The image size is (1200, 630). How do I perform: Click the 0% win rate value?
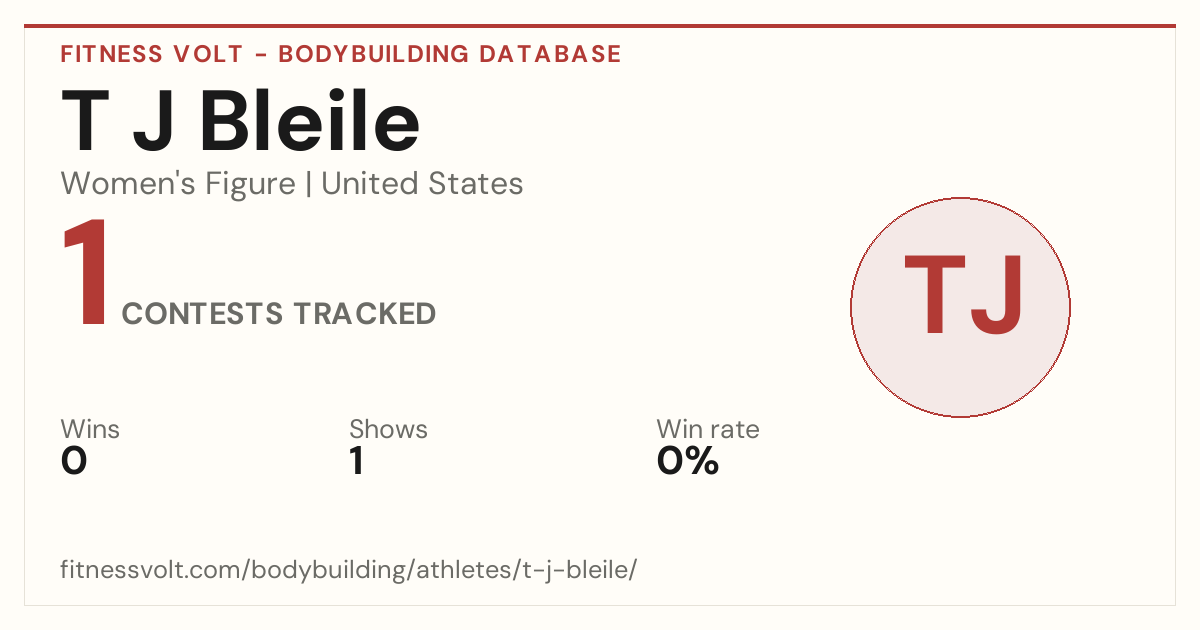click(x=688, y=462)
